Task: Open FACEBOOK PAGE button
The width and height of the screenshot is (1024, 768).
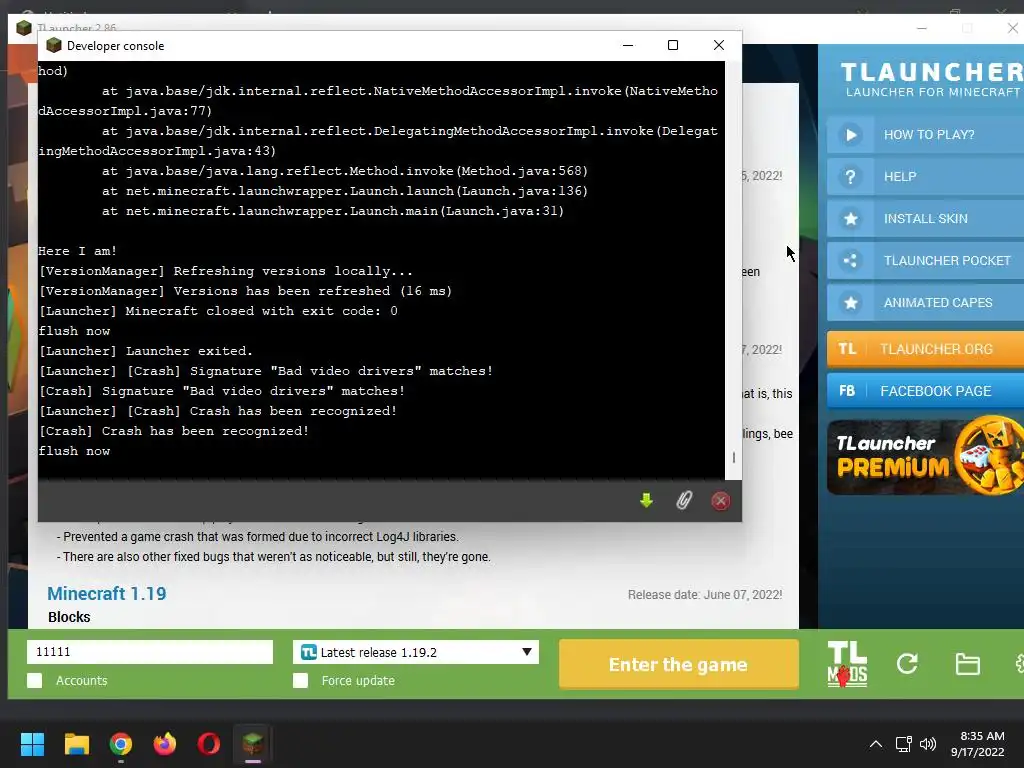Action: pyautogui.click(x=925, y=391)
